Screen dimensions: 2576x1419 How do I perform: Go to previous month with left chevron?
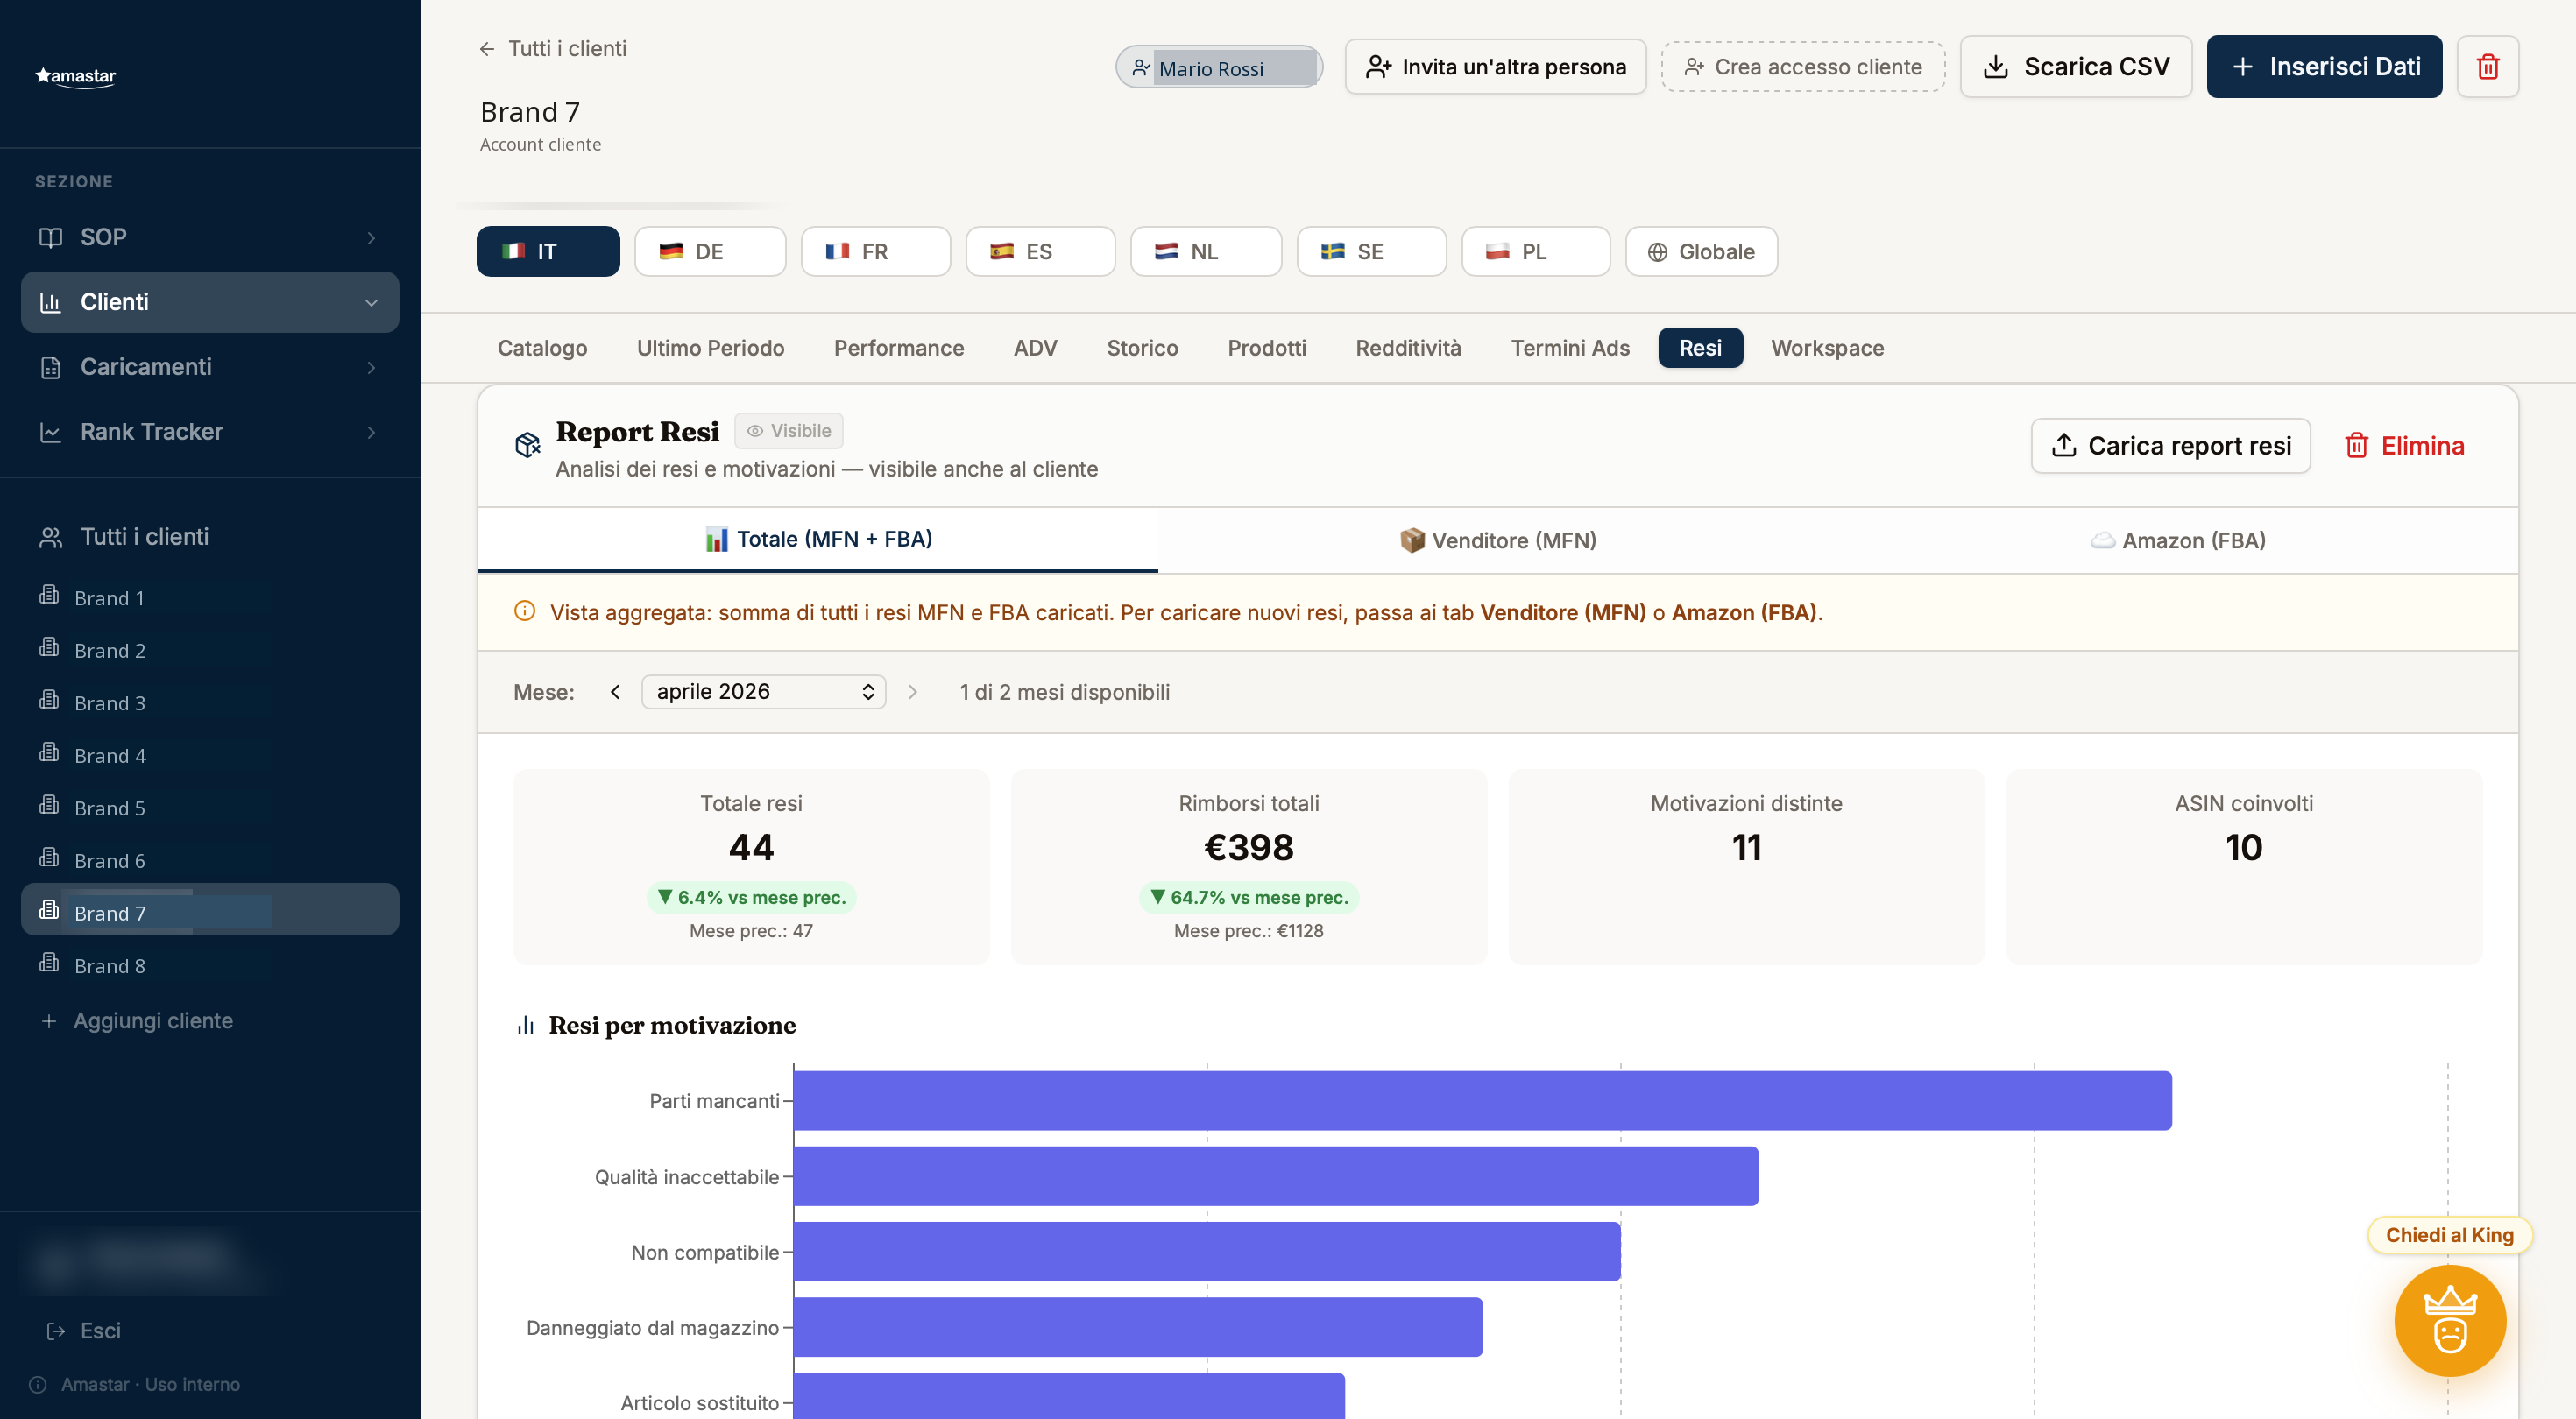(615, 691)
